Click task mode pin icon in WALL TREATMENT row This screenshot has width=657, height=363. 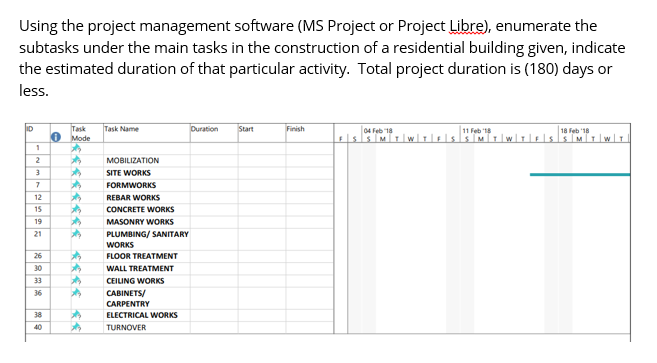click(x=76, y=268)
